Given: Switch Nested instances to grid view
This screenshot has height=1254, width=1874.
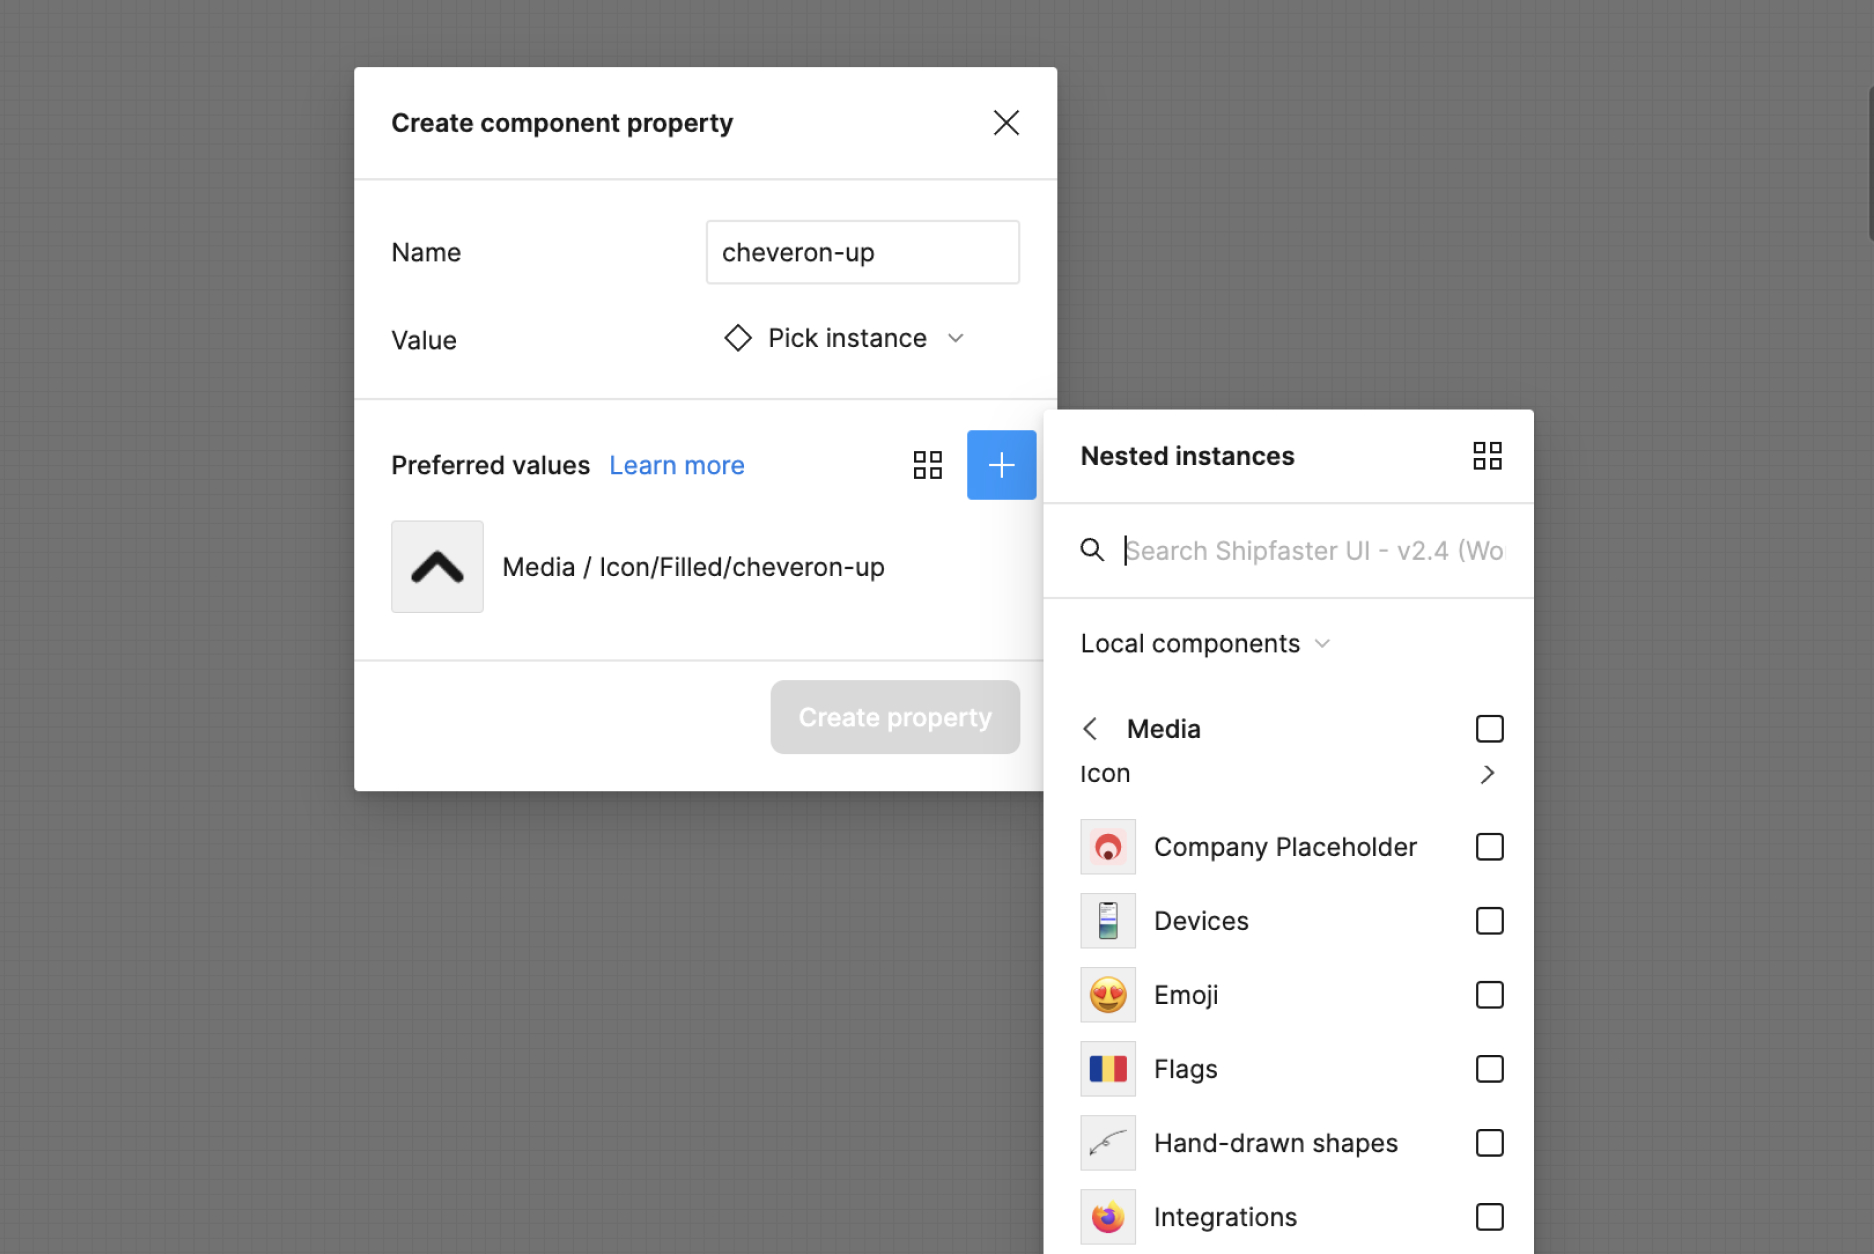Looking at the screenshot, I should tap(1487, 456).
